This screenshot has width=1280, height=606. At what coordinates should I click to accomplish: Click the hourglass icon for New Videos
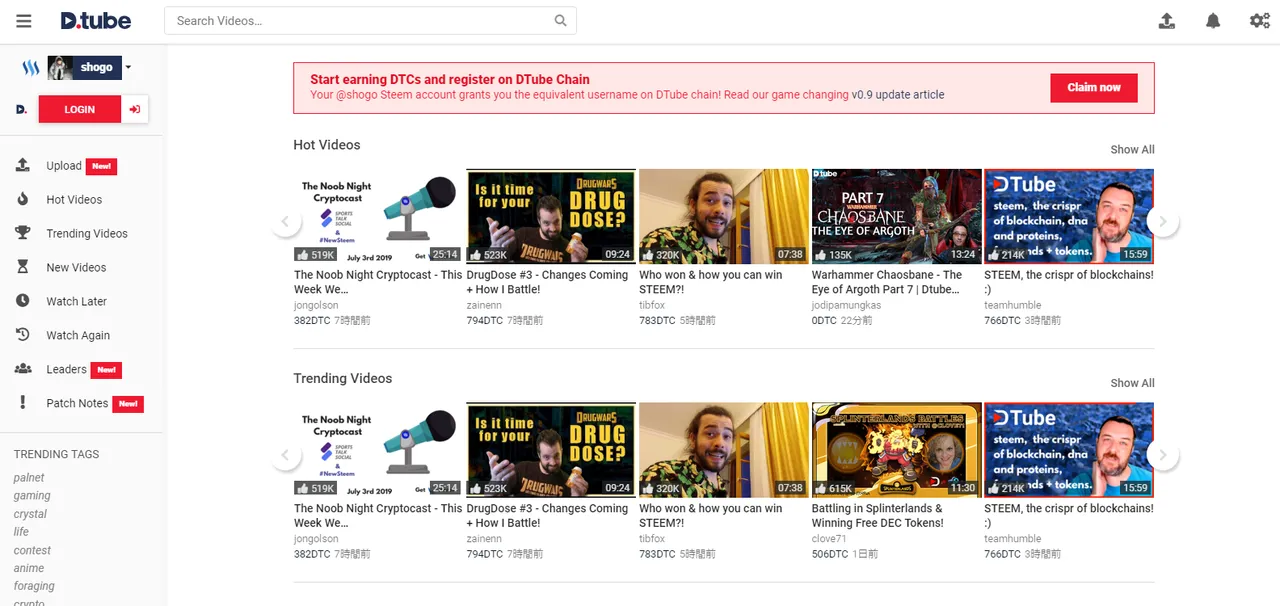pos(23,267)
